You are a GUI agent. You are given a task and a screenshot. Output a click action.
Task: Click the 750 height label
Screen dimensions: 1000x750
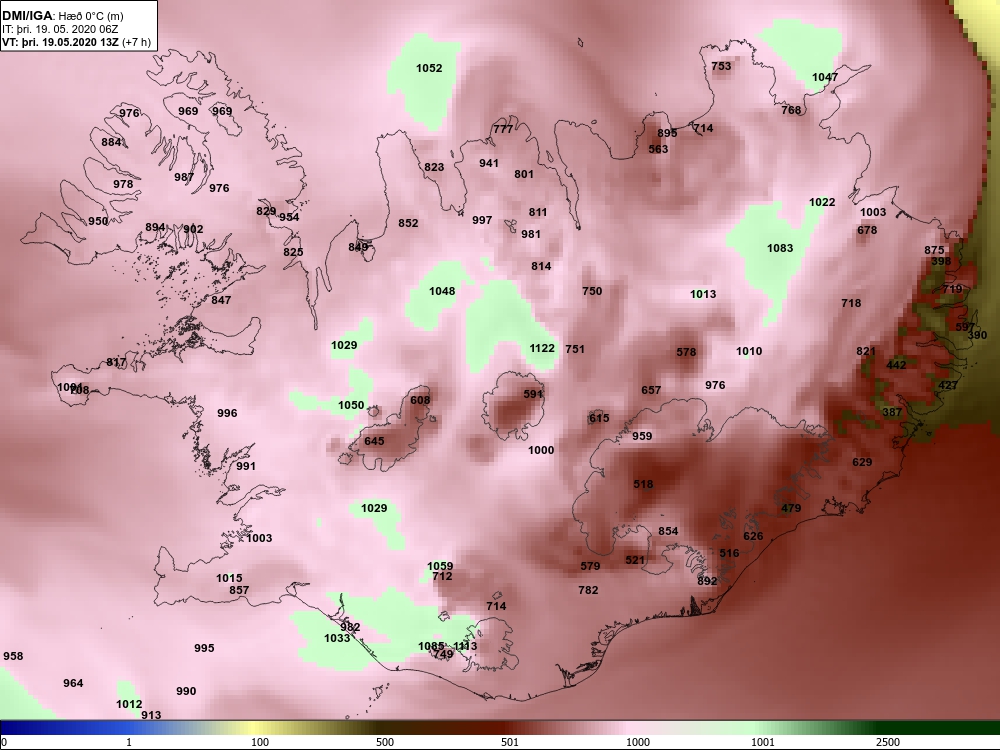click(x=592, y=291)
